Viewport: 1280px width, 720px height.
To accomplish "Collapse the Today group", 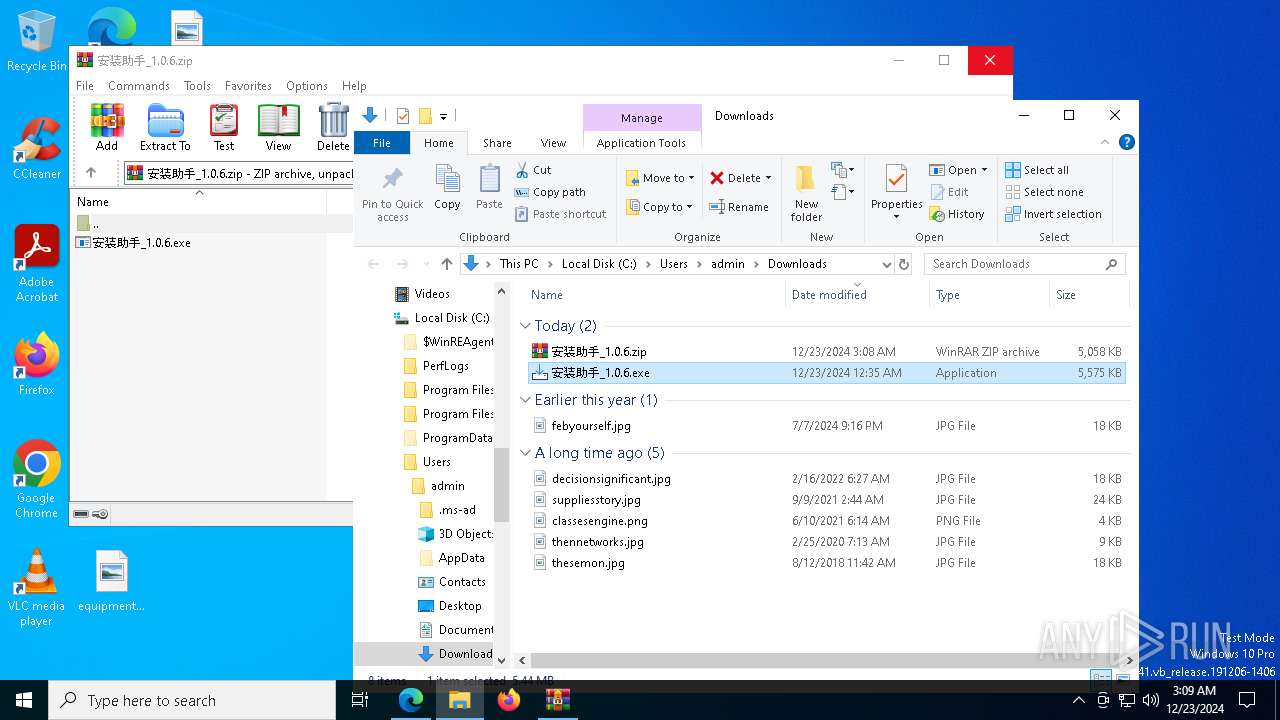I will tap(525, 326).
